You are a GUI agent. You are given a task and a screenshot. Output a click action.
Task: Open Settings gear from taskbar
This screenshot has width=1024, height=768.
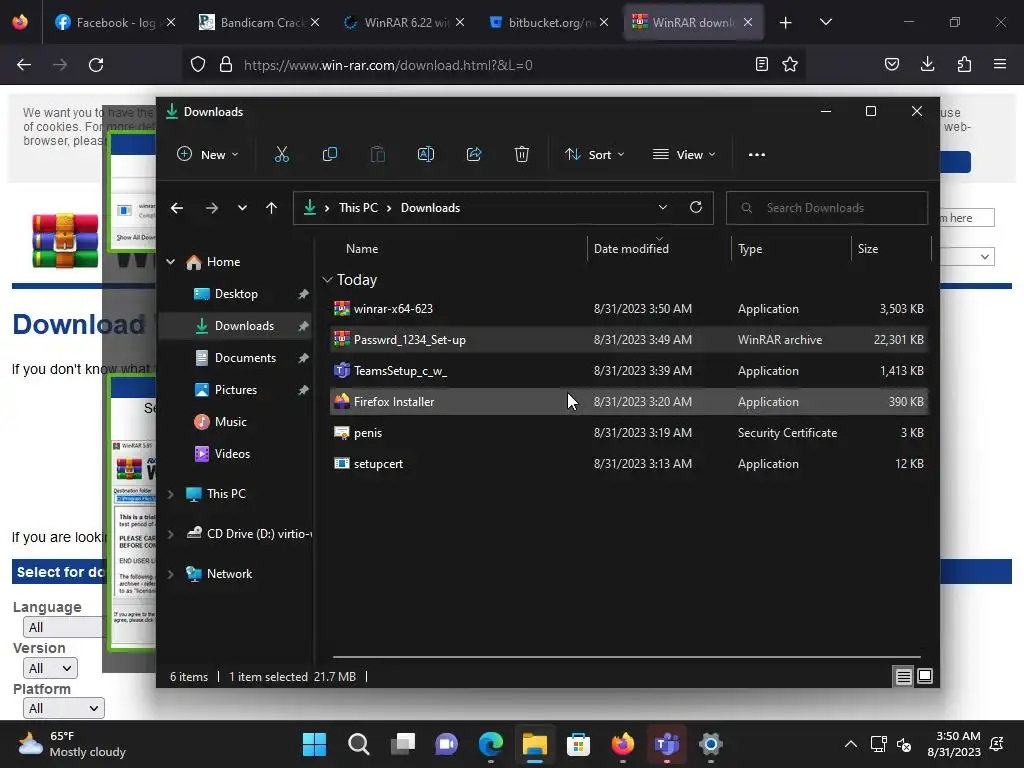tap(711, 744)
